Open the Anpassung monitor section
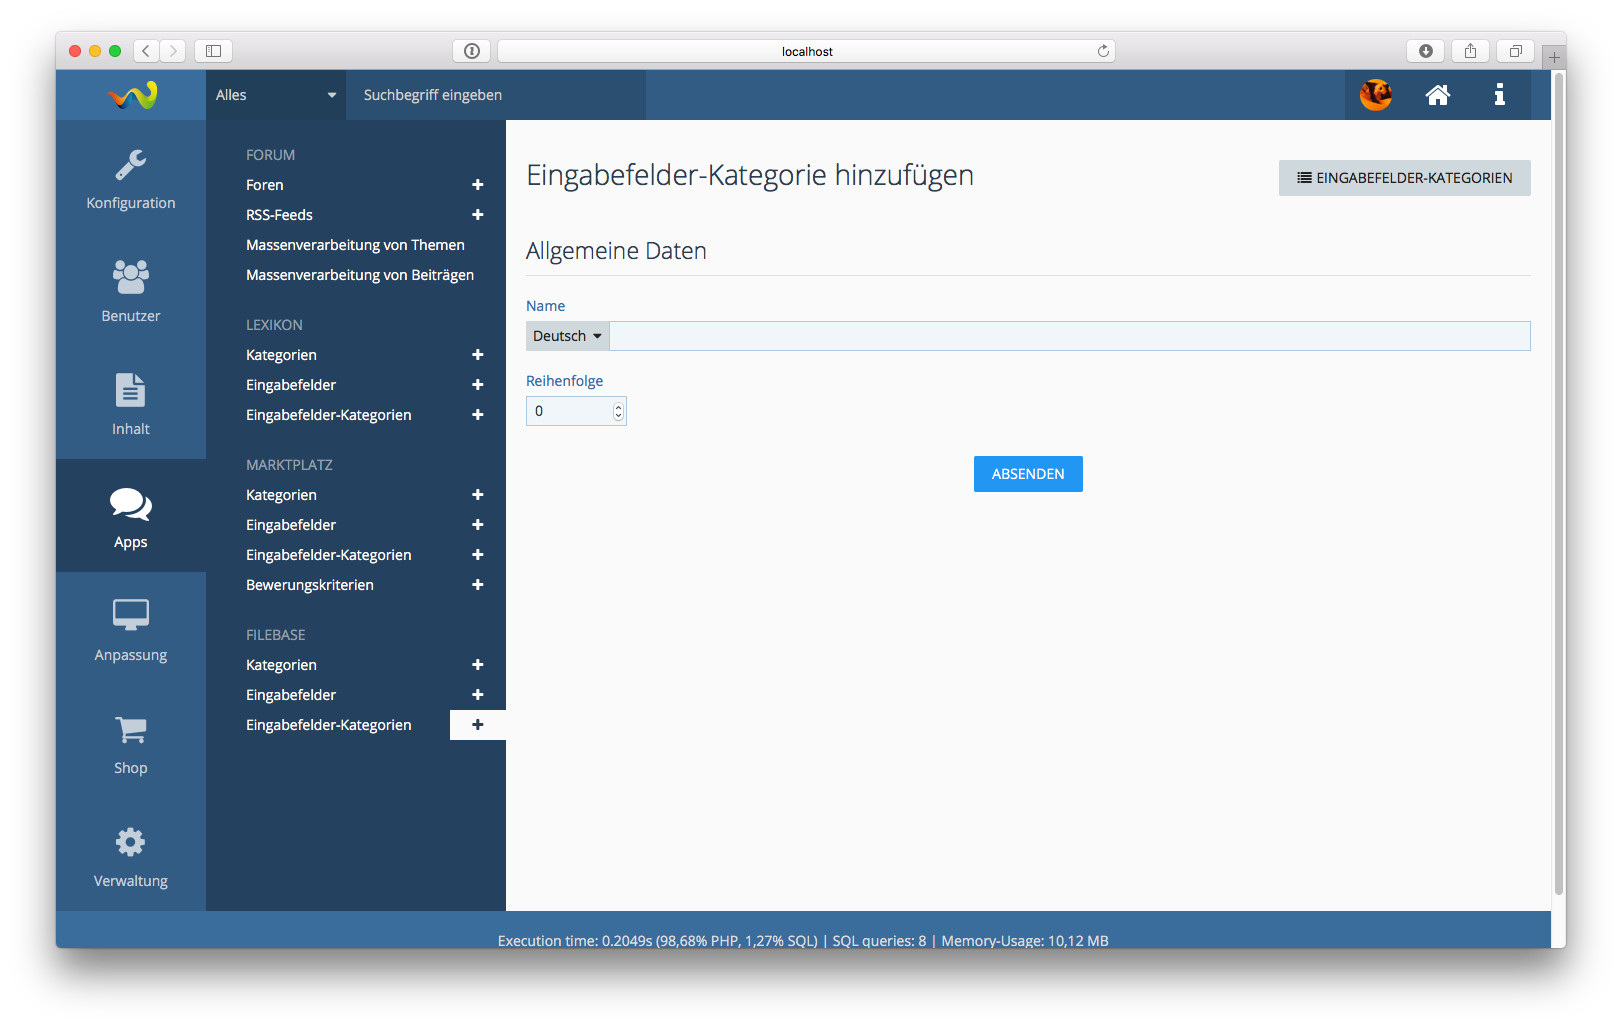The height and width of the screenshot is (1028, 1622). (x=130, y=631)
